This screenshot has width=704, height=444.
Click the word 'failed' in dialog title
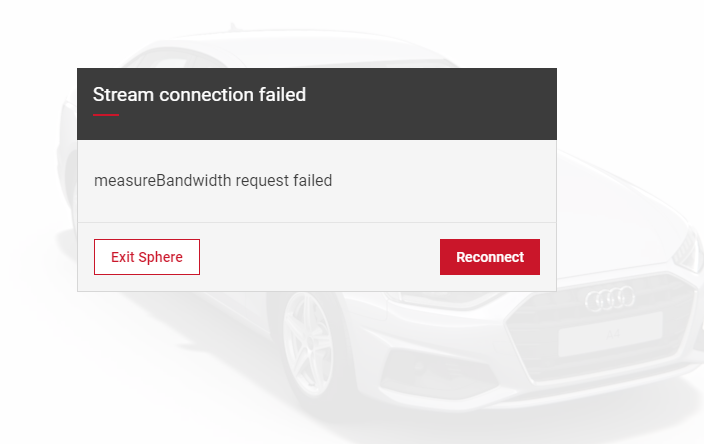(282, 95)
